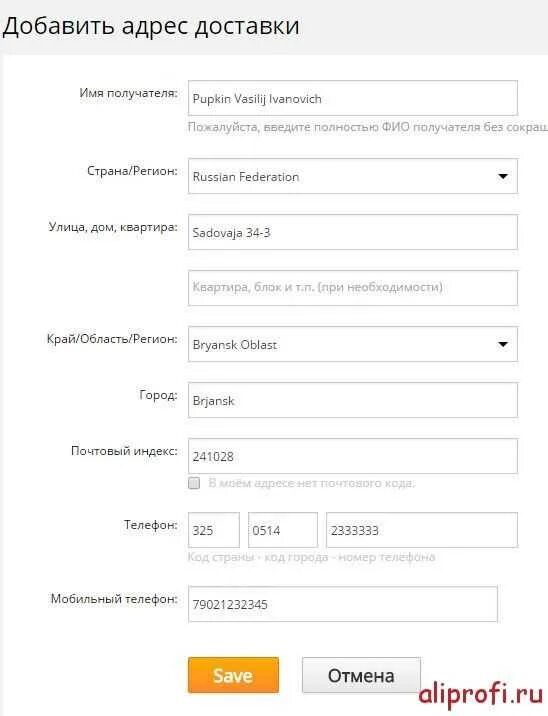Open the Bryansk Oblast region dropdown
The width and height of the screenshot is (548, 716).
(x=353, y=344)
